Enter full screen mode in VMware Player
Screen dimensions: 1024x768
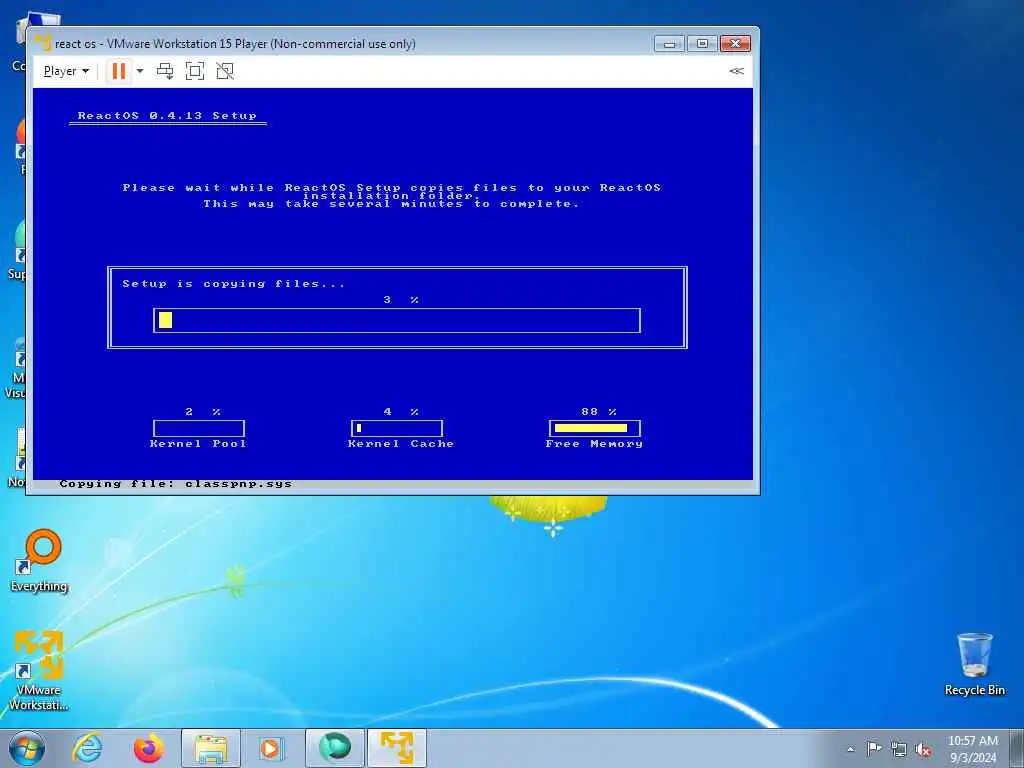tap(195, 71)
